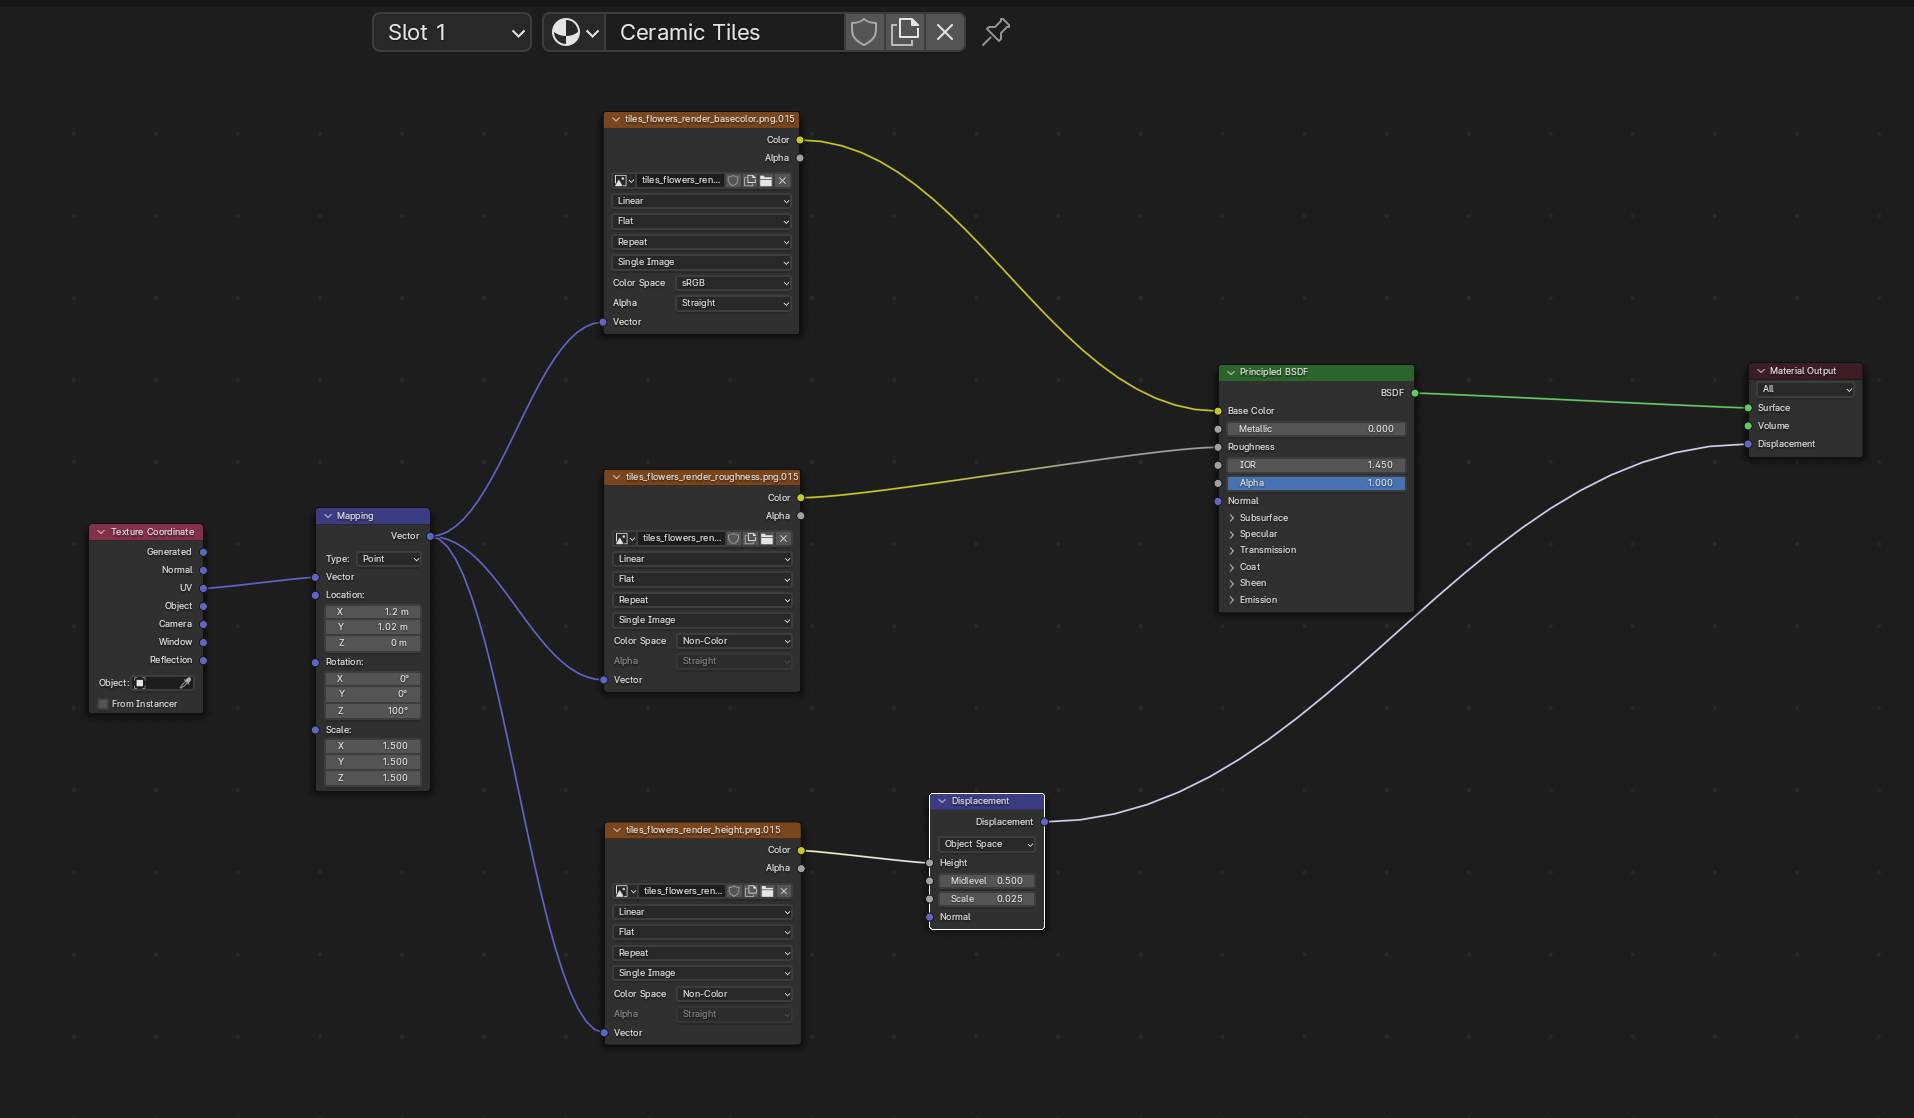This screenshot has height=1118, width=1914.
Task: Open the image browser icon on basecolor node
Action: [x=621, y=181]
